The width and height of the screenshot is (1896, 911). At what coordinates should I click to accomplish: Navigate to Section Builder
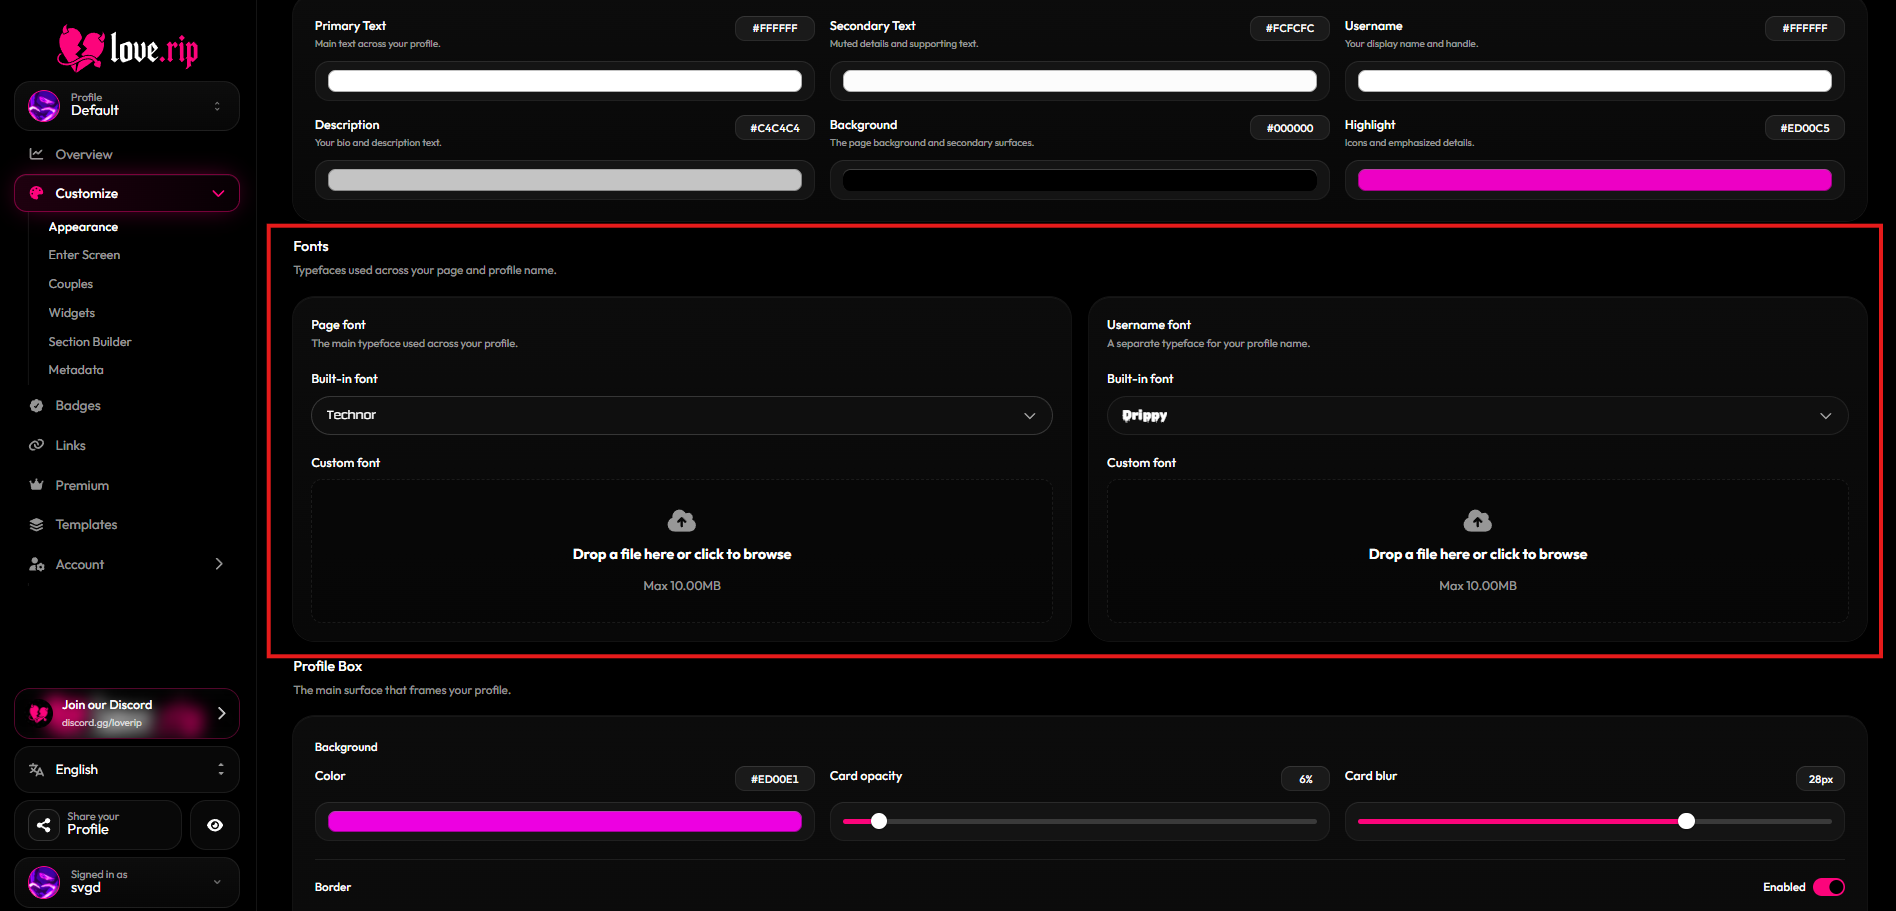[90, 342]
